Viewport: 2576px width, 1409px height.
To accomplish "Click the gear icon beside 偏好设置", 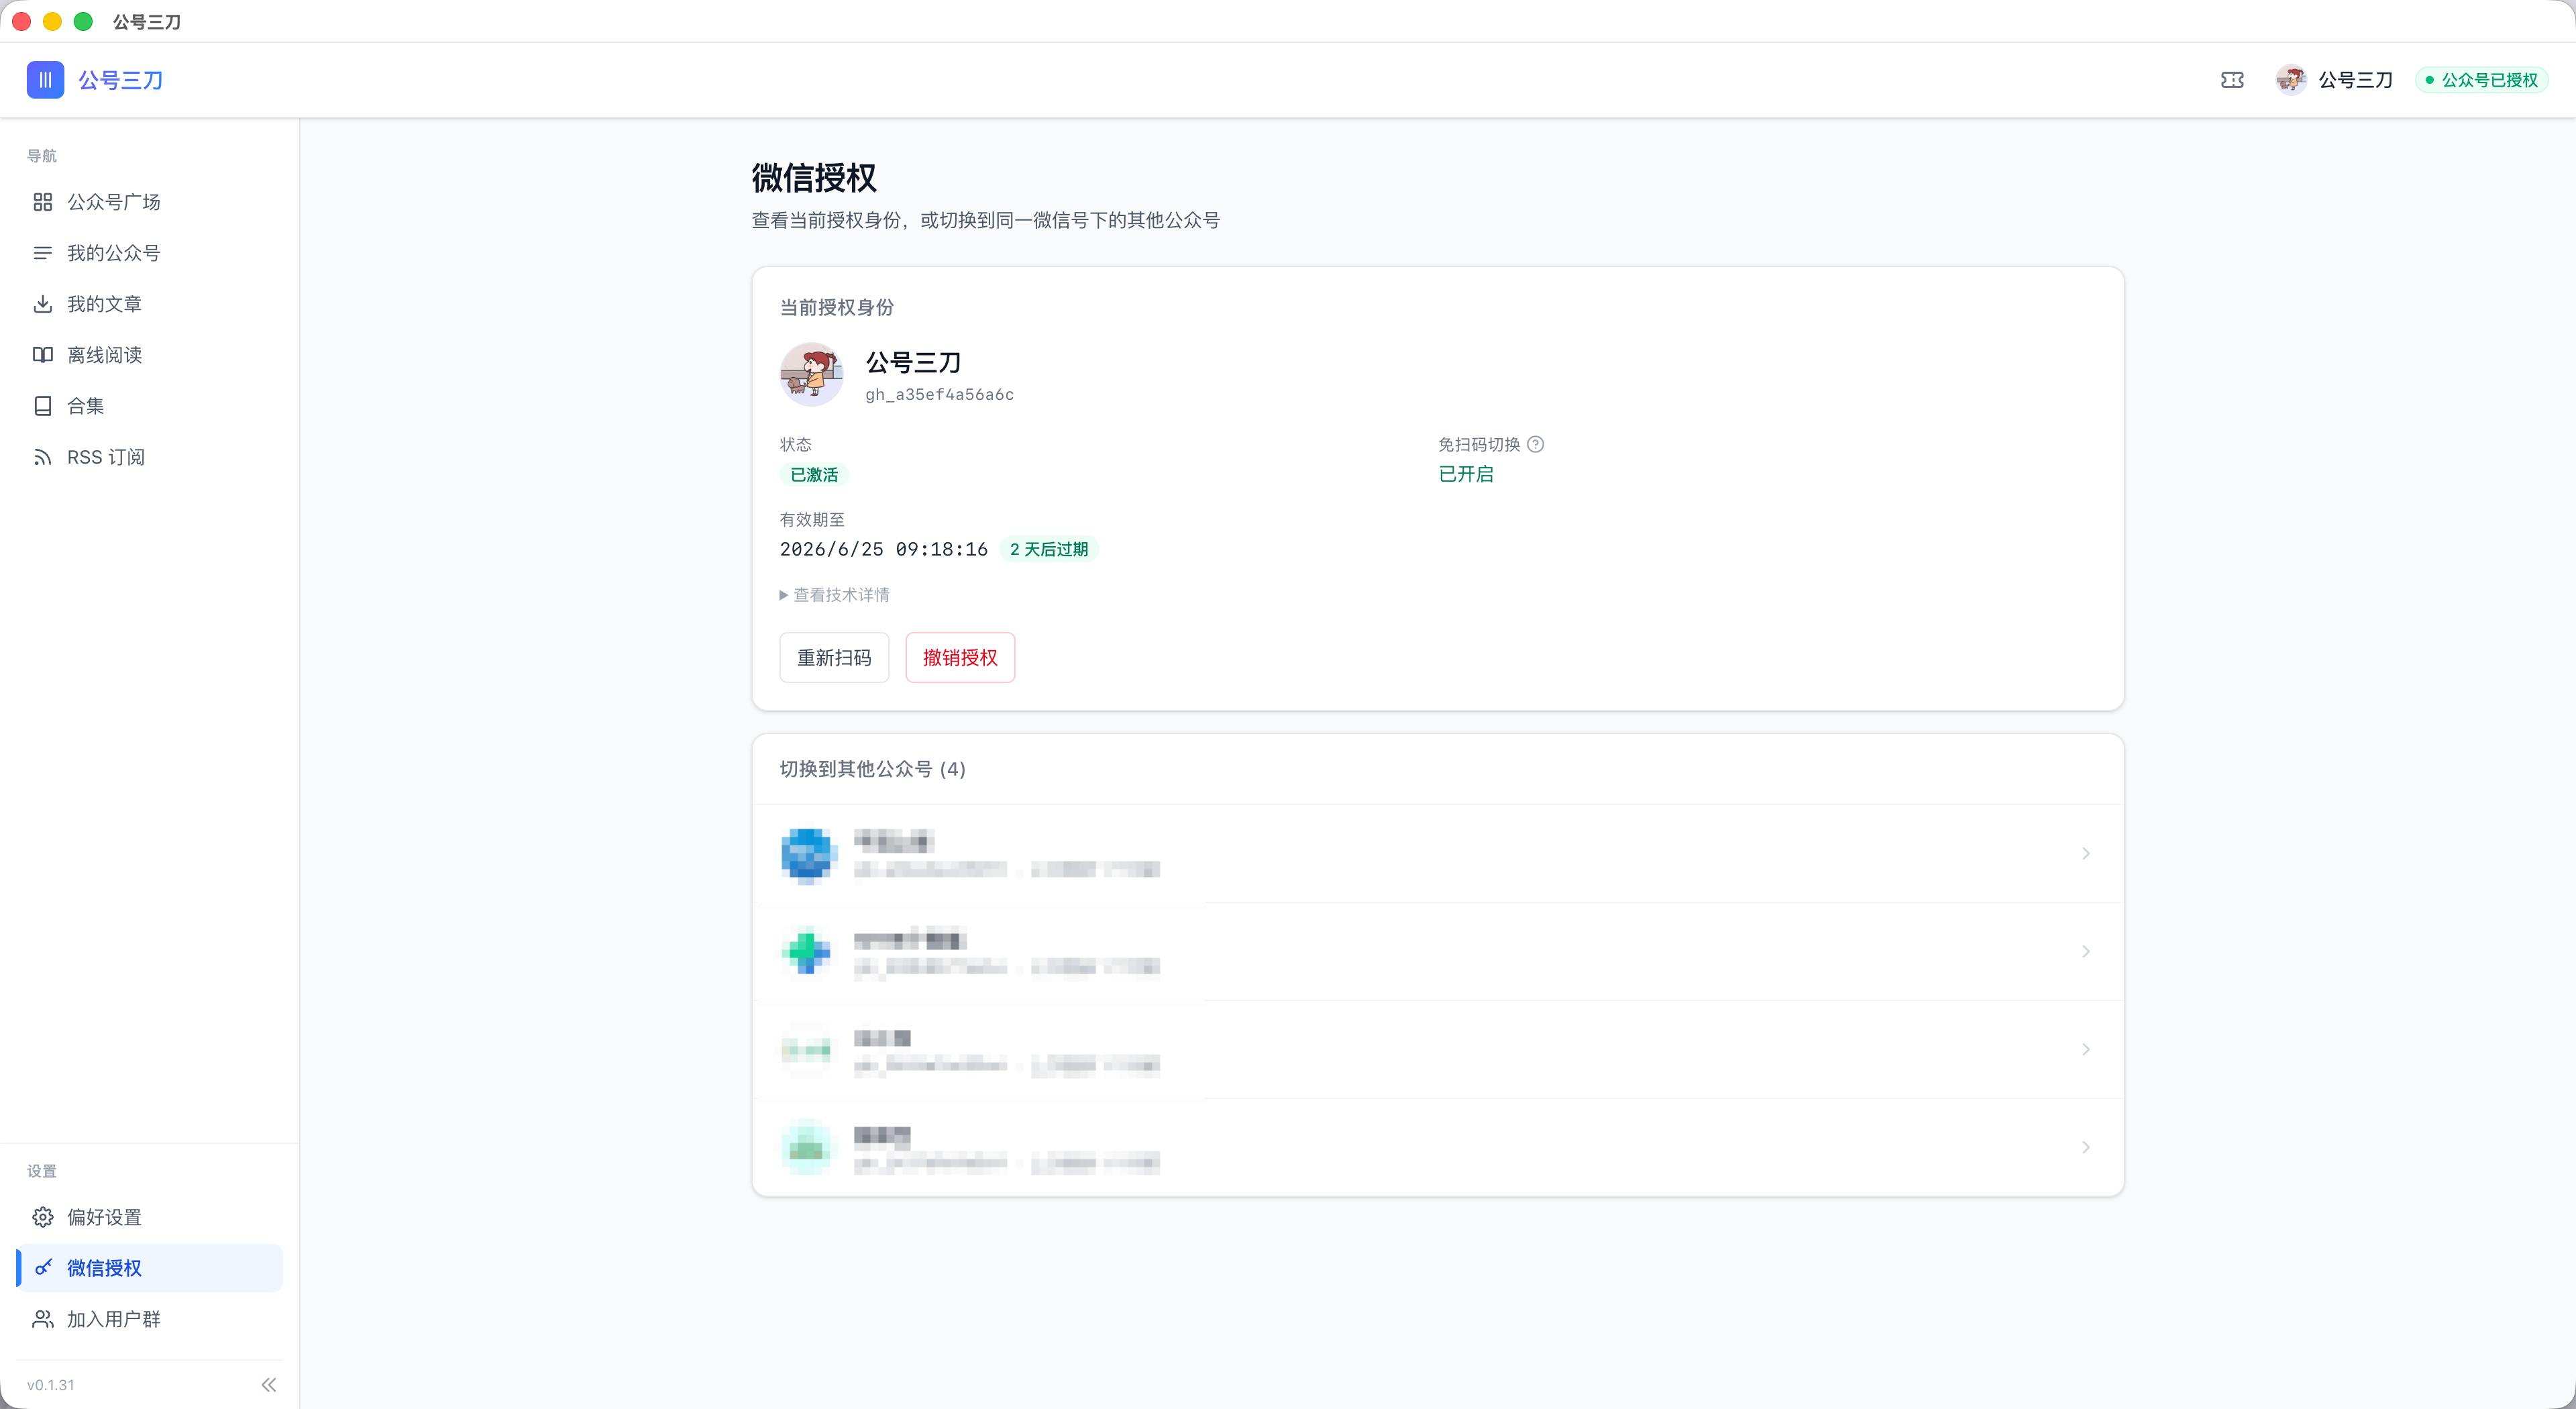I will [x=42, y=1217].
